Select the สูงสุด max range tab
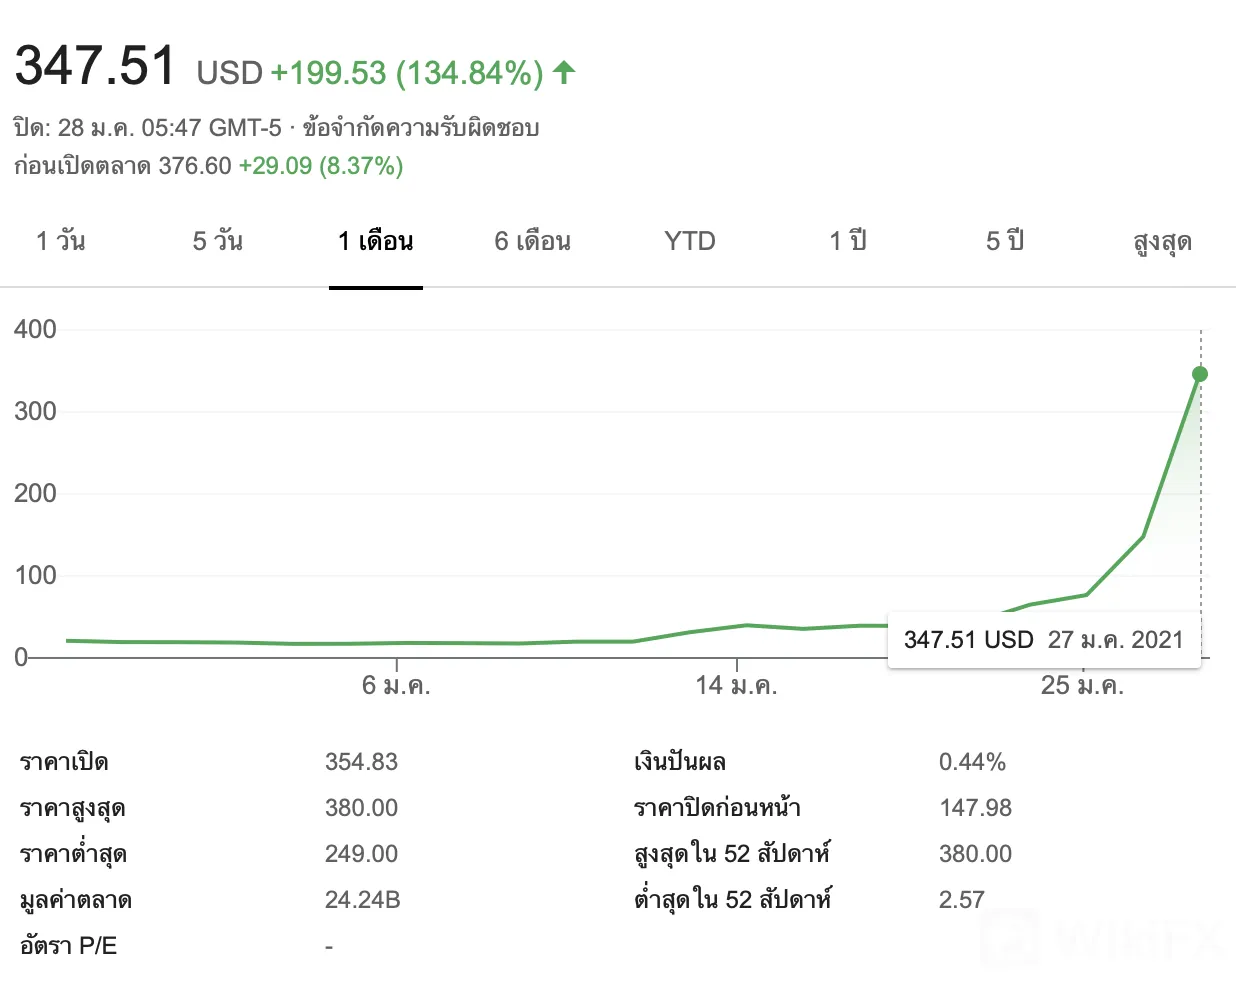 (x=1162, y=243)
